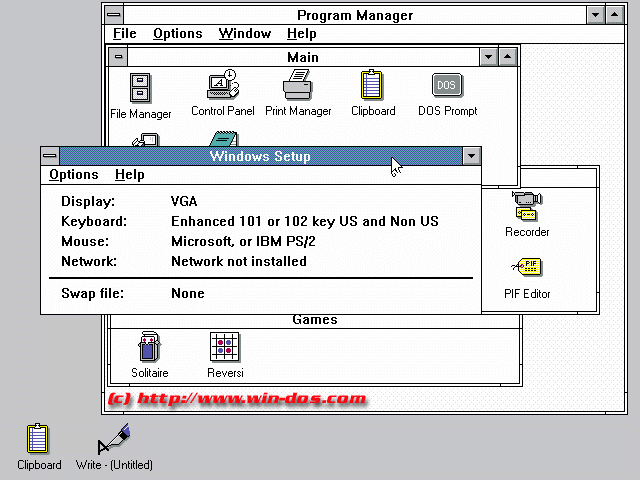This screenshot has width=640, height=480.
Task: Launch the Control Panel icon
Action: click(x=222, y=87)
